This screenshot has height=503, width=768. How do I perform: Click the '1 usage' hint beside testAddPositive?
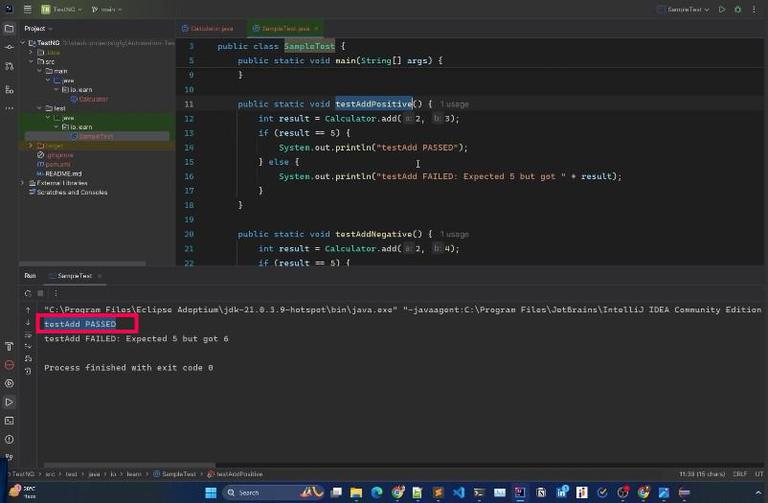[454, 104]
